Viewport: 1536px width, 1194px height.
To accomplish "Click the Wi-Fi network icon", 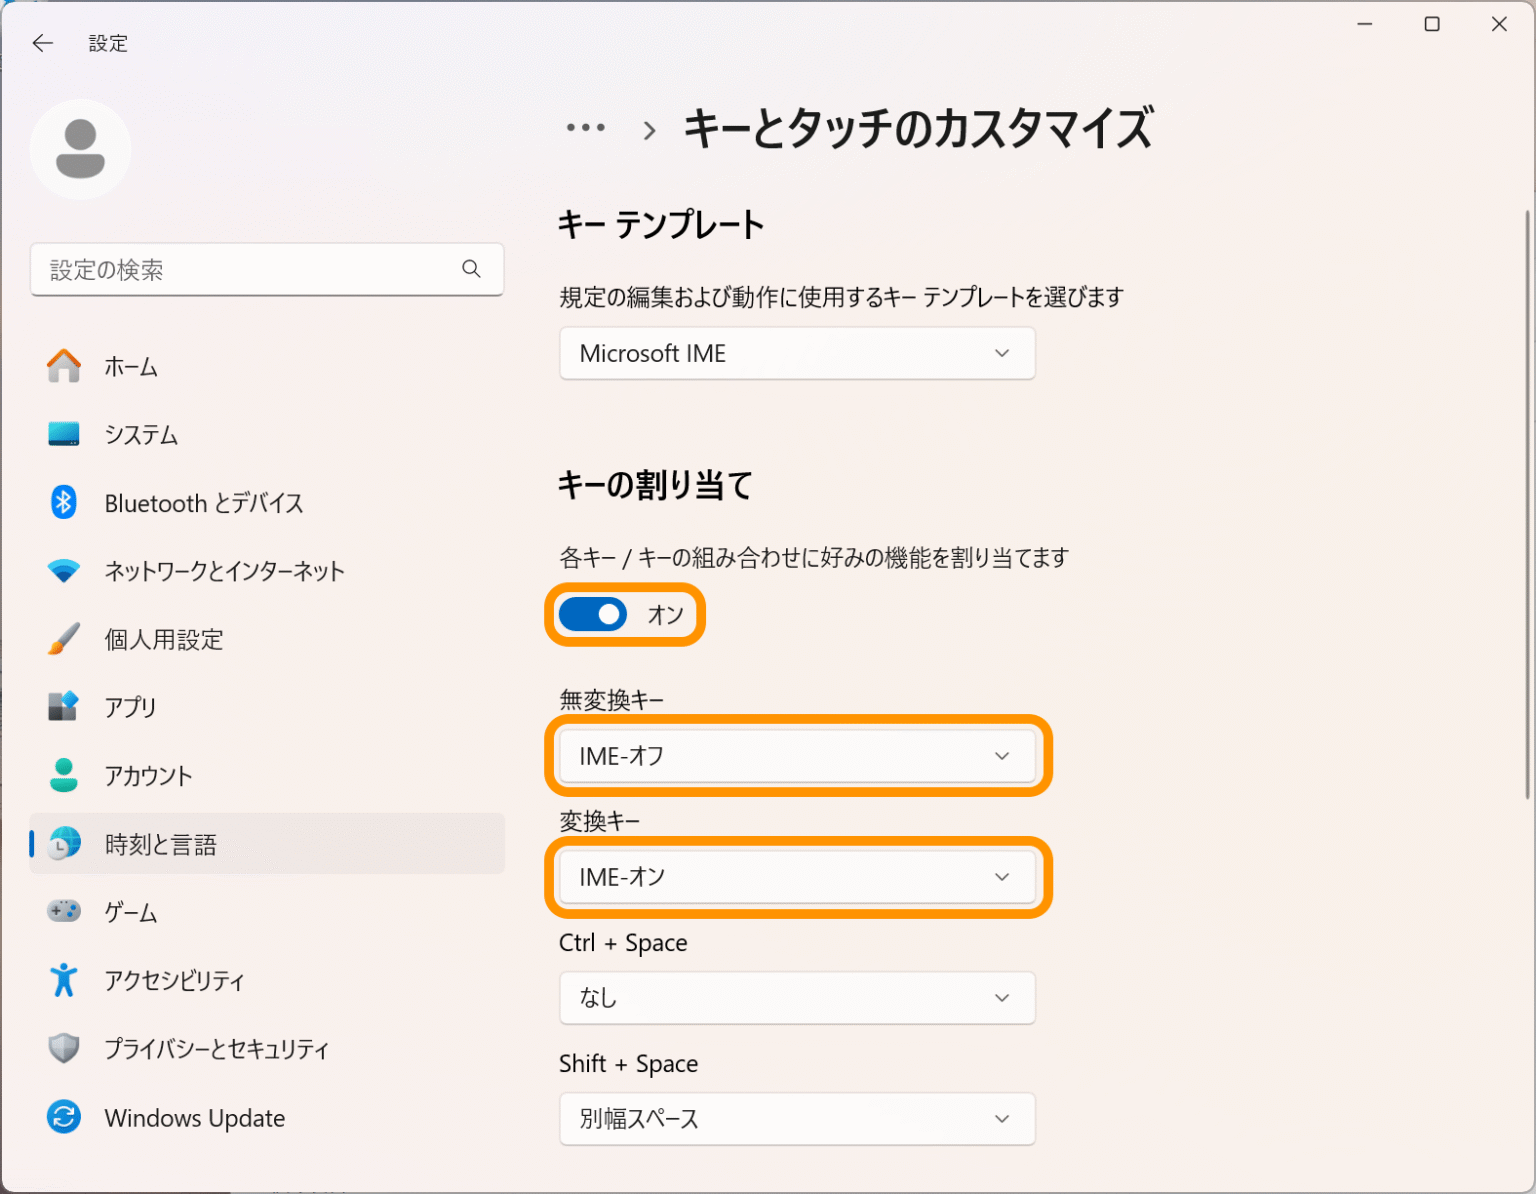I will click(x=64, y=571).
